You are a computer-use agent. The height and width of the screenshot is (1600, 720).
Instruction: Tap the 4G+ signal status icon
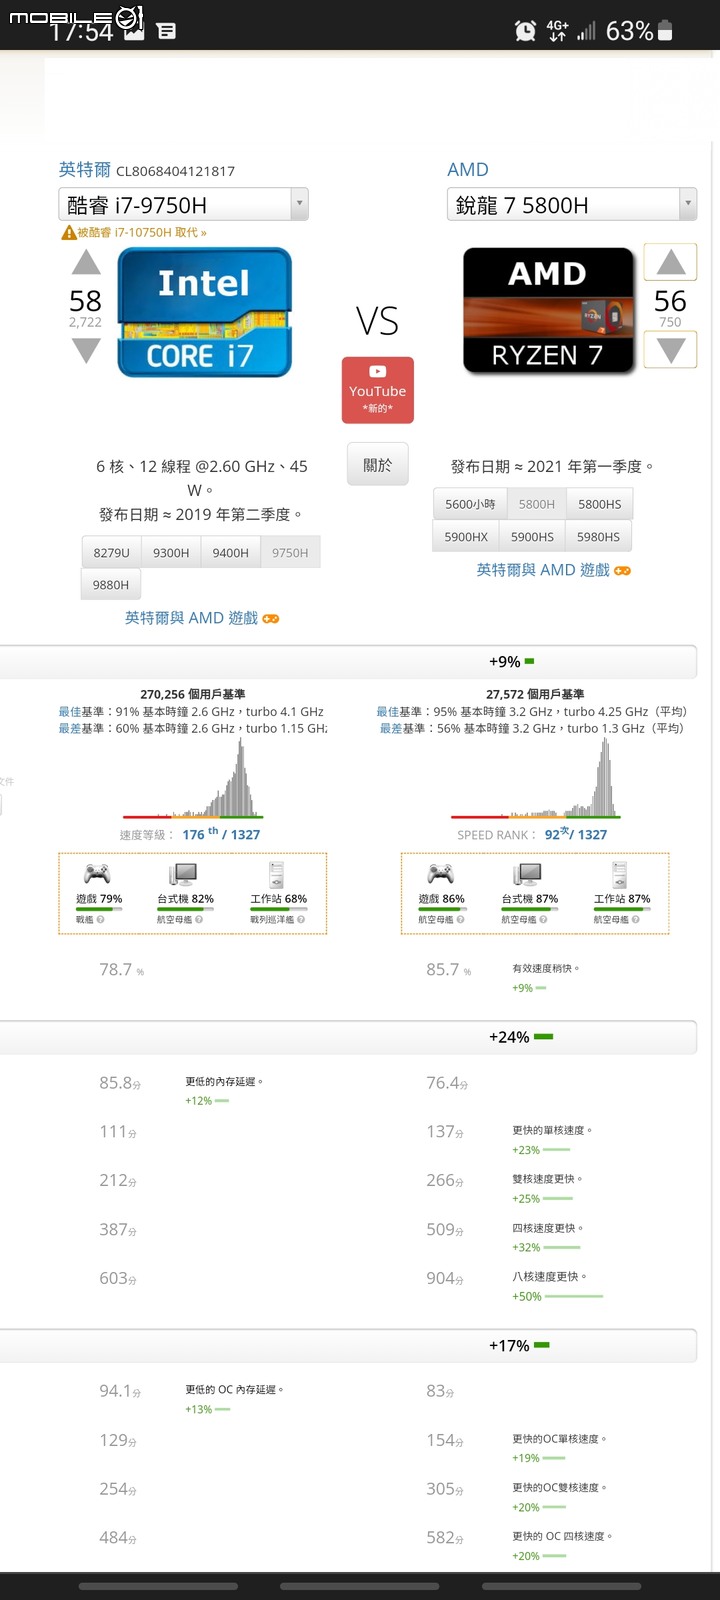click(557, 31)
